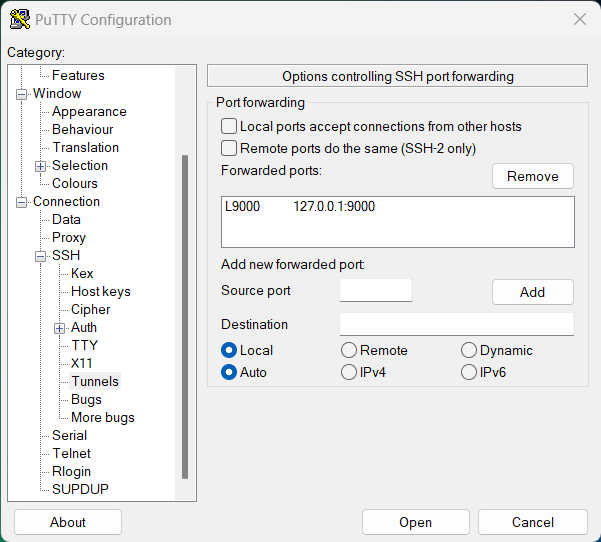Open the Appearance category
This screenshot has width=601, height=542.
tap(89, 111)
